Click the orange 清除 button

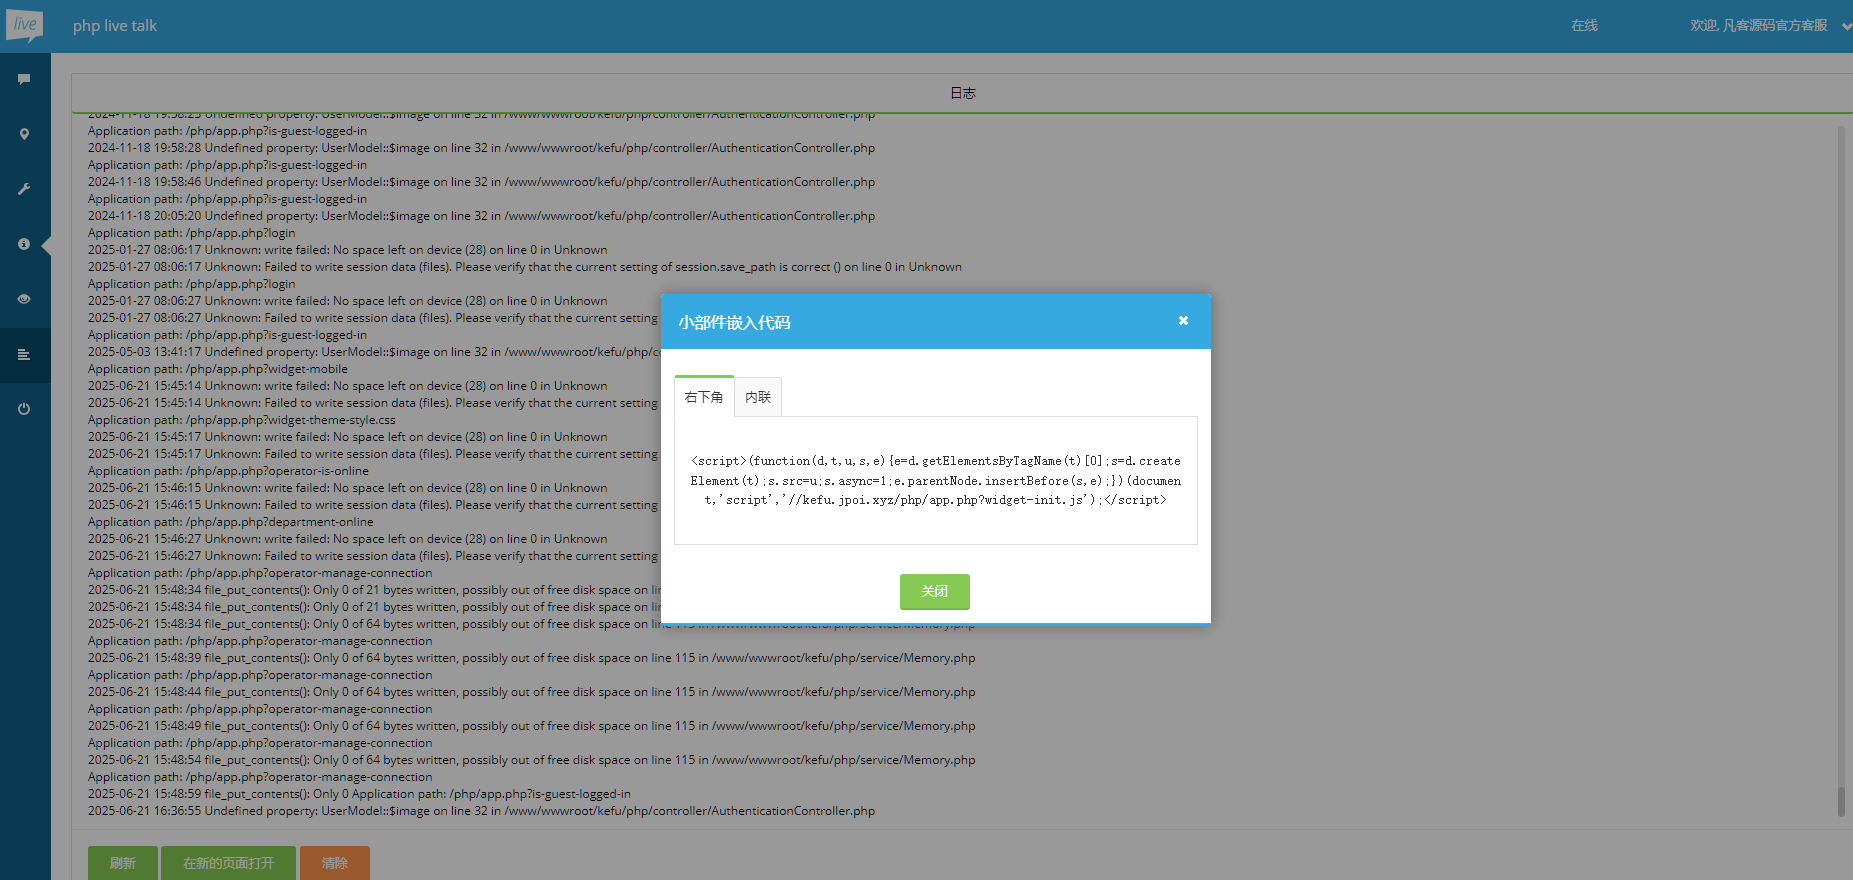click(x=335, y=863)
